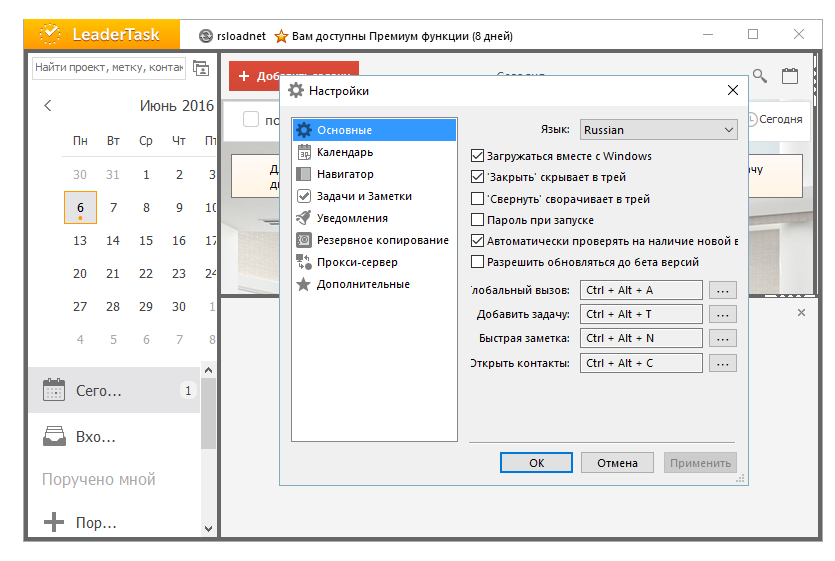The height and width of the screenshot is (561, 835).
Task: Open Уведомления settings category
Action: (375, 218)
